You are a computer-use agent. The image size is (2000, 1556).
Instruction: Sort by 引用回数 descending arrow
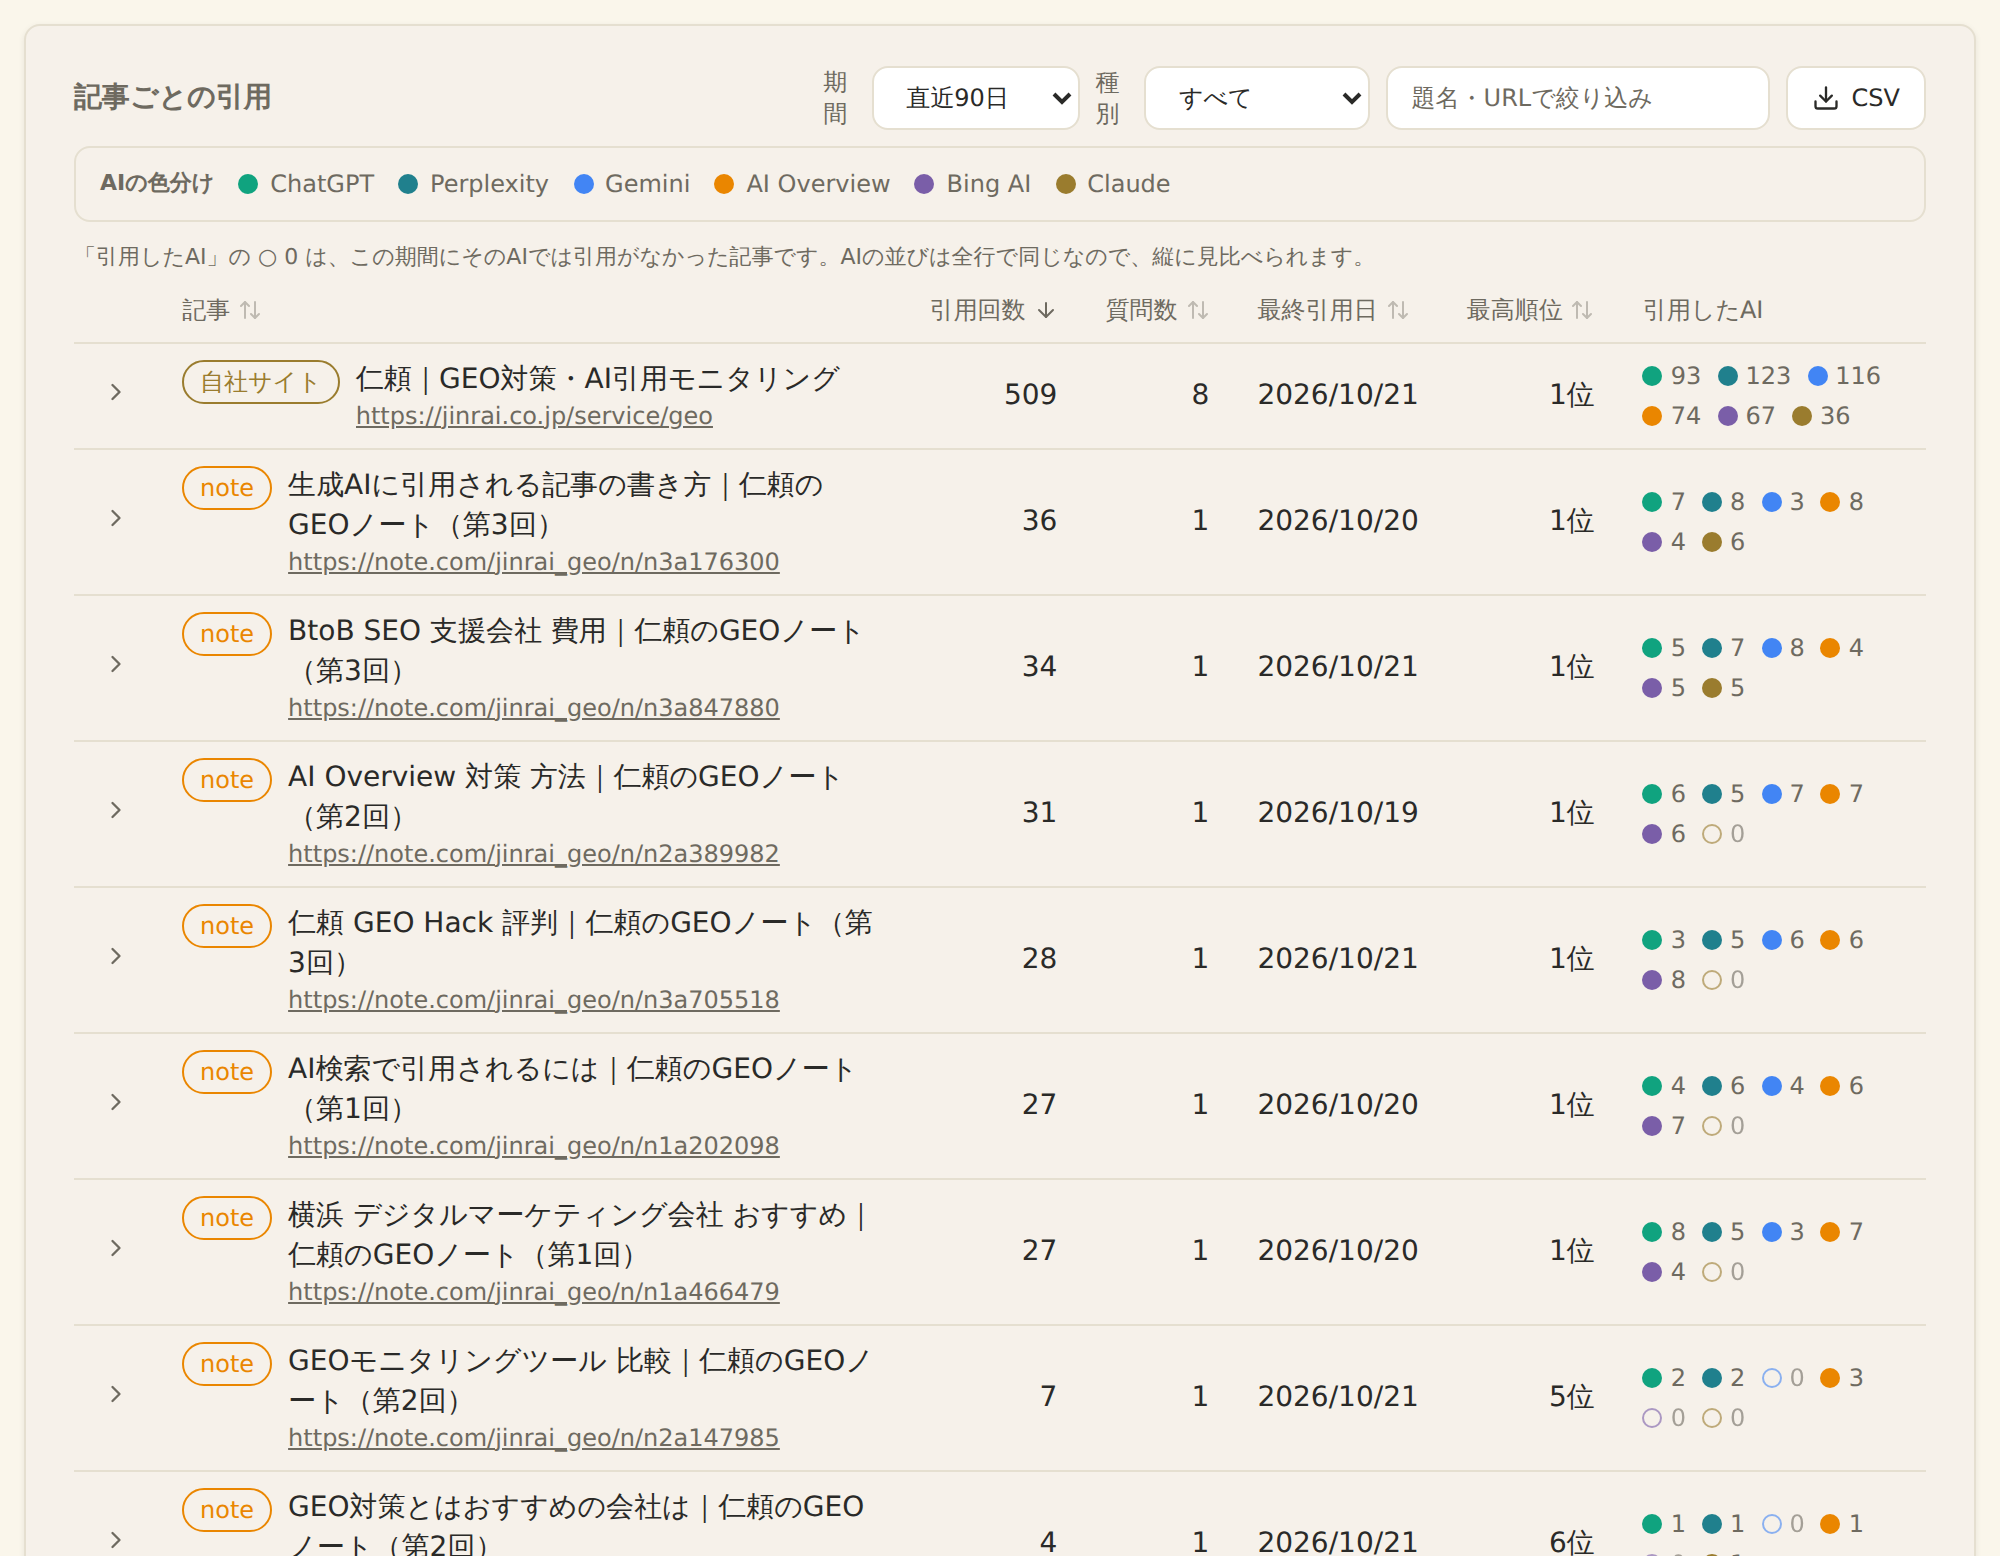point(1046,311)
